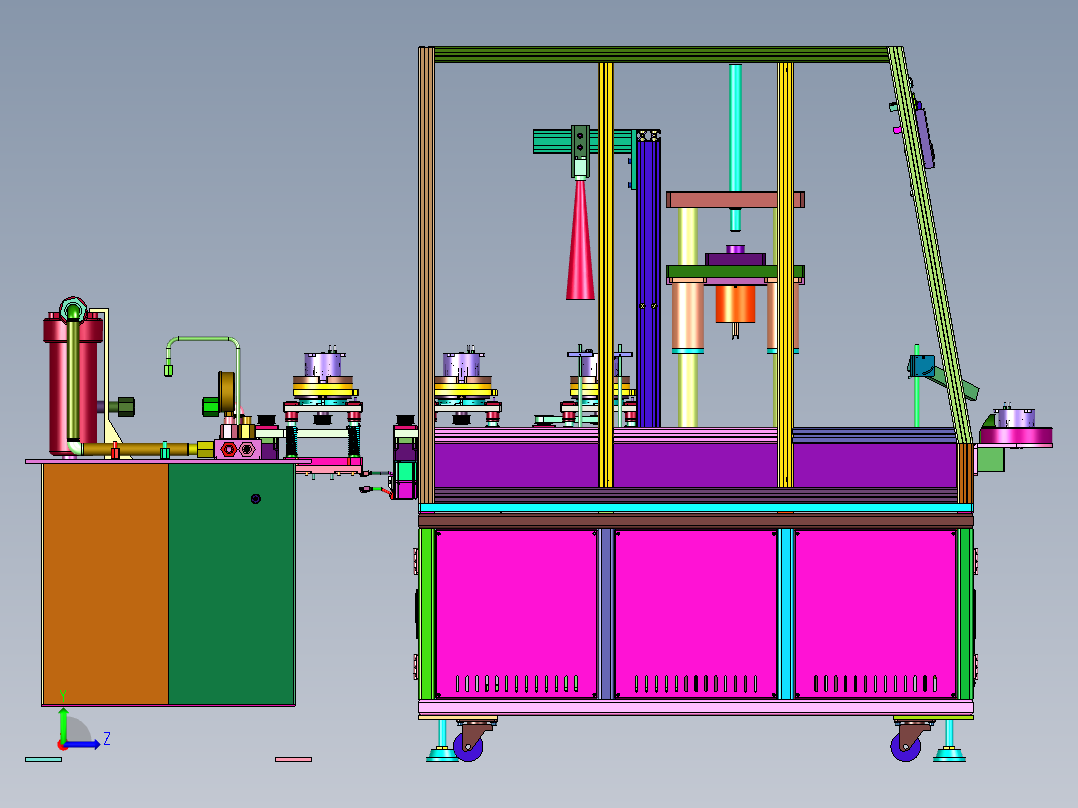This screenshot has width=1078, height=808.
Task: Pick the small black knob on green panel
Action: point(256,499)
